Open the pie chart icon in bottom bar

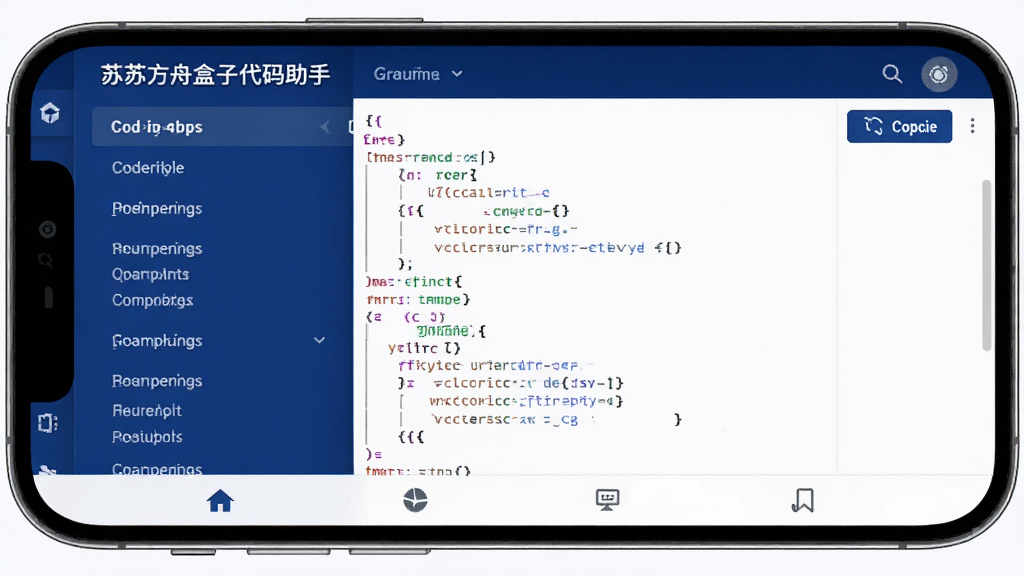click(415, 500)
